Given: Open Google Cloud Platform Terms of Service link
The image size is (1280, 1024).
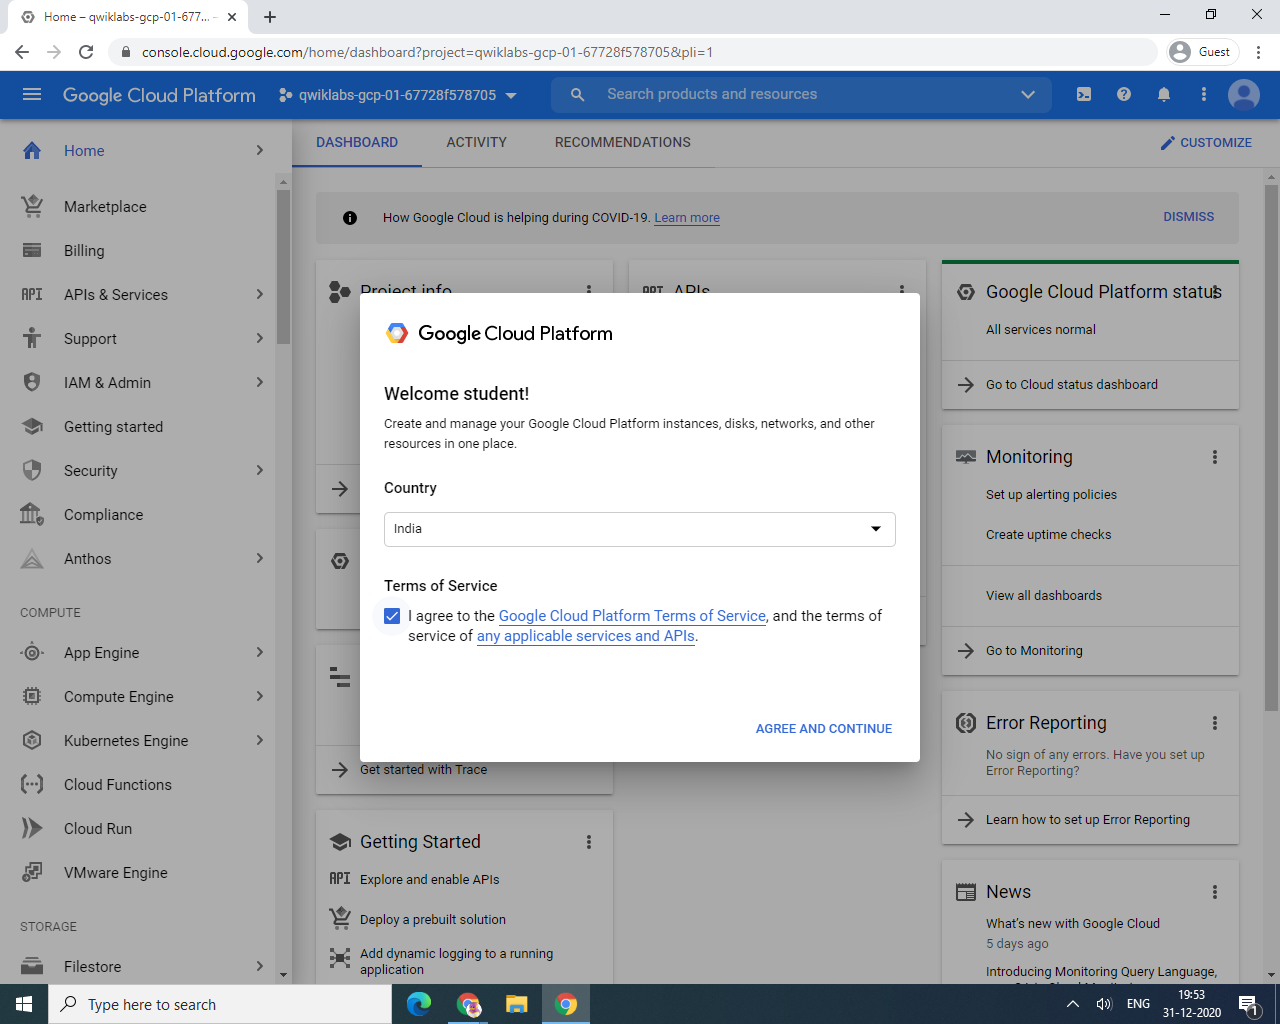Looking at the screenshot, I should [632, 616].
